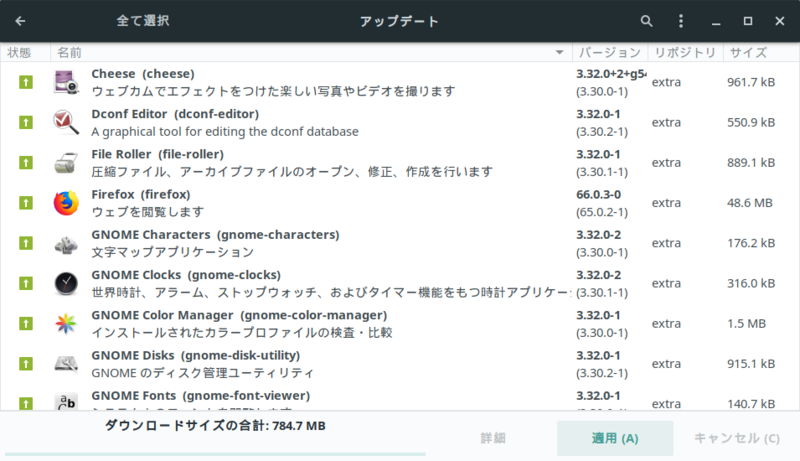Minimize the update window
The height and width of the screenshot is (461, 800).
[x=716, y=23]
